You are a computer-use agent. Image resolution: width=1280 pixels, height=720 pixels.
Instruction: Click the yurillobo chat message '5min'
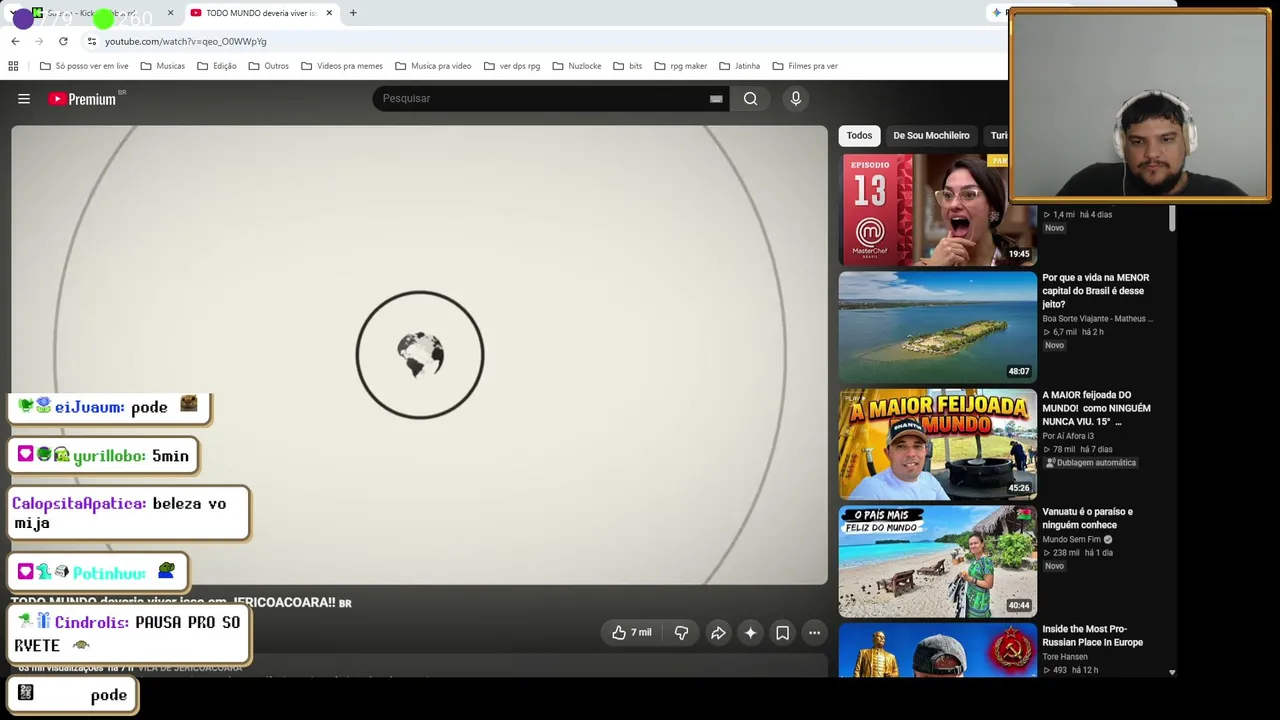point(104,456)
